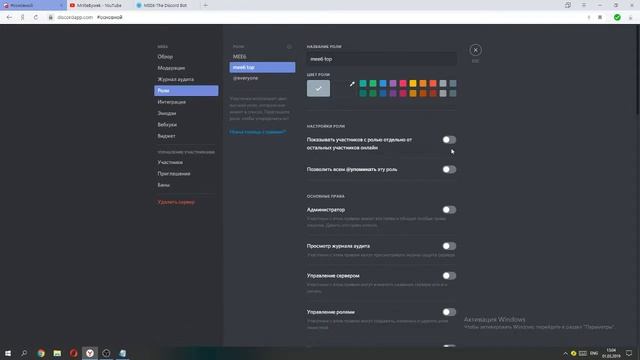
Task: Toggle Управление сервером permission
Action: tap(449, 276)
